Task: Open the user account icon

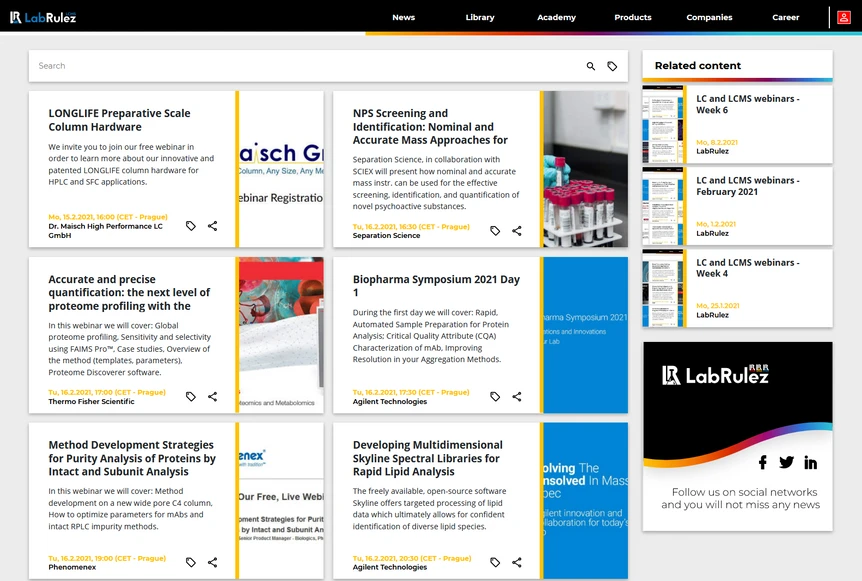Action: point(843,17)
